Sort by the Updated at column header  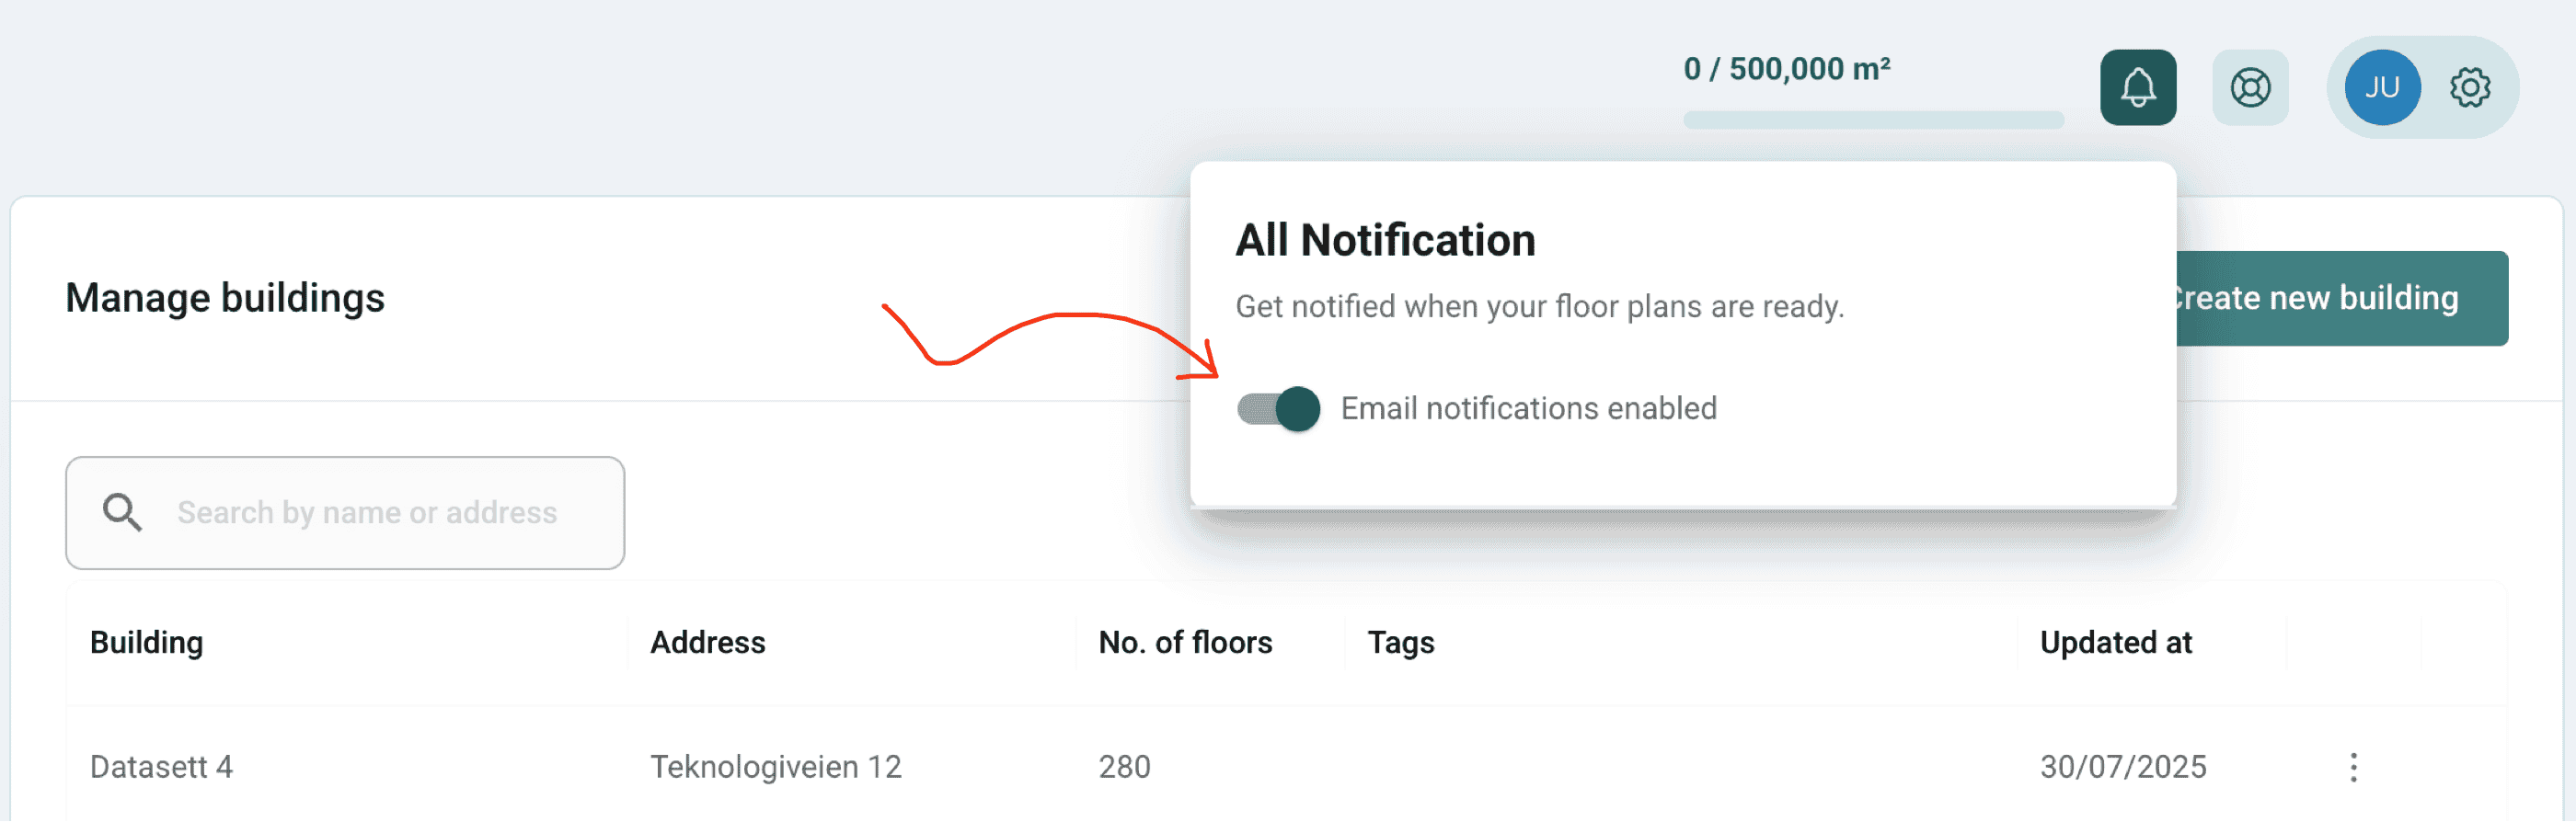(2115, 642)
